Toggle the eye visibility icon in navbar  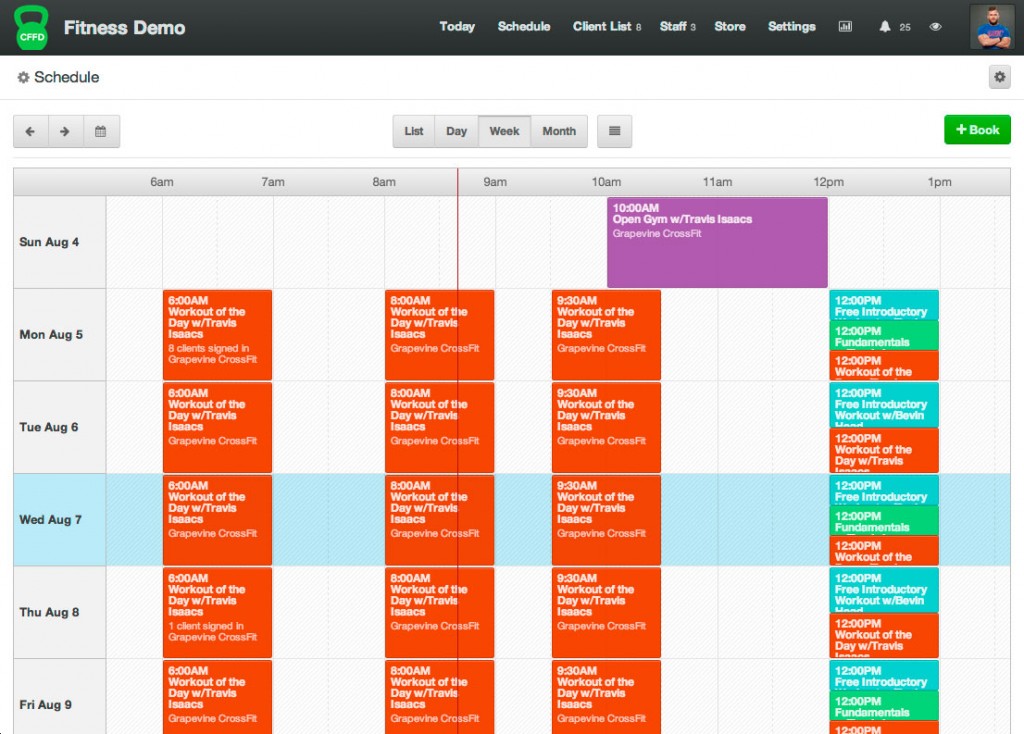point(935,27)
